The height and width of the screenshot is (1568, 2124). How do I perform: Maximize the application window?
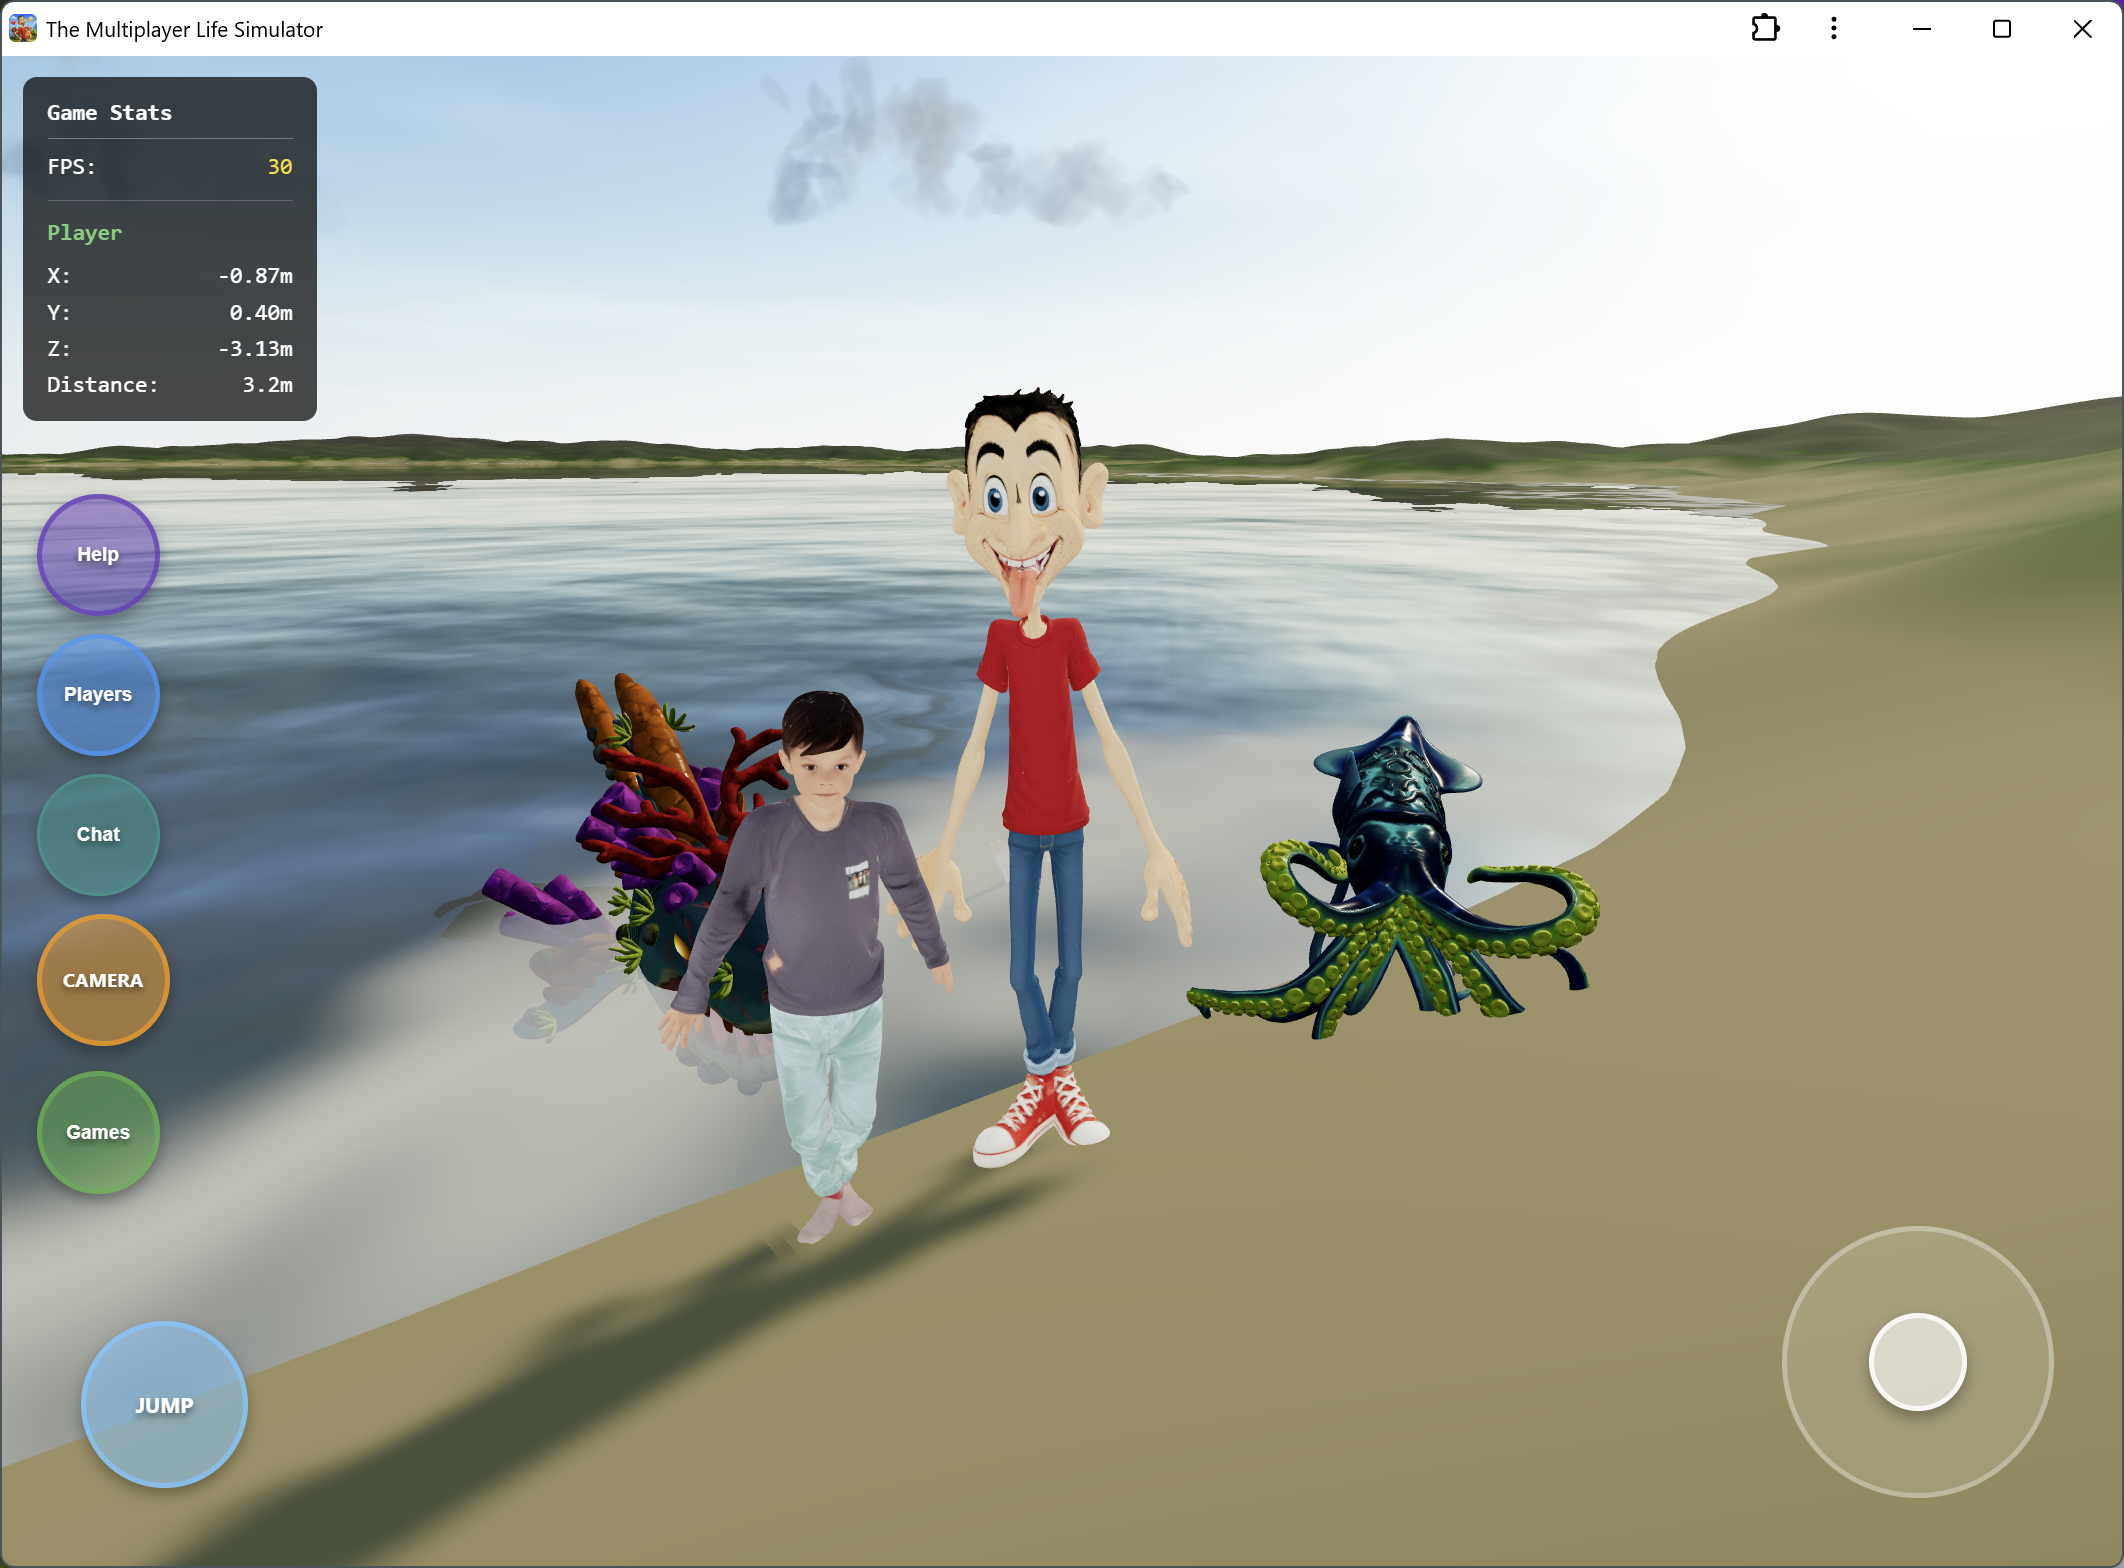[x=2001, y=28]
